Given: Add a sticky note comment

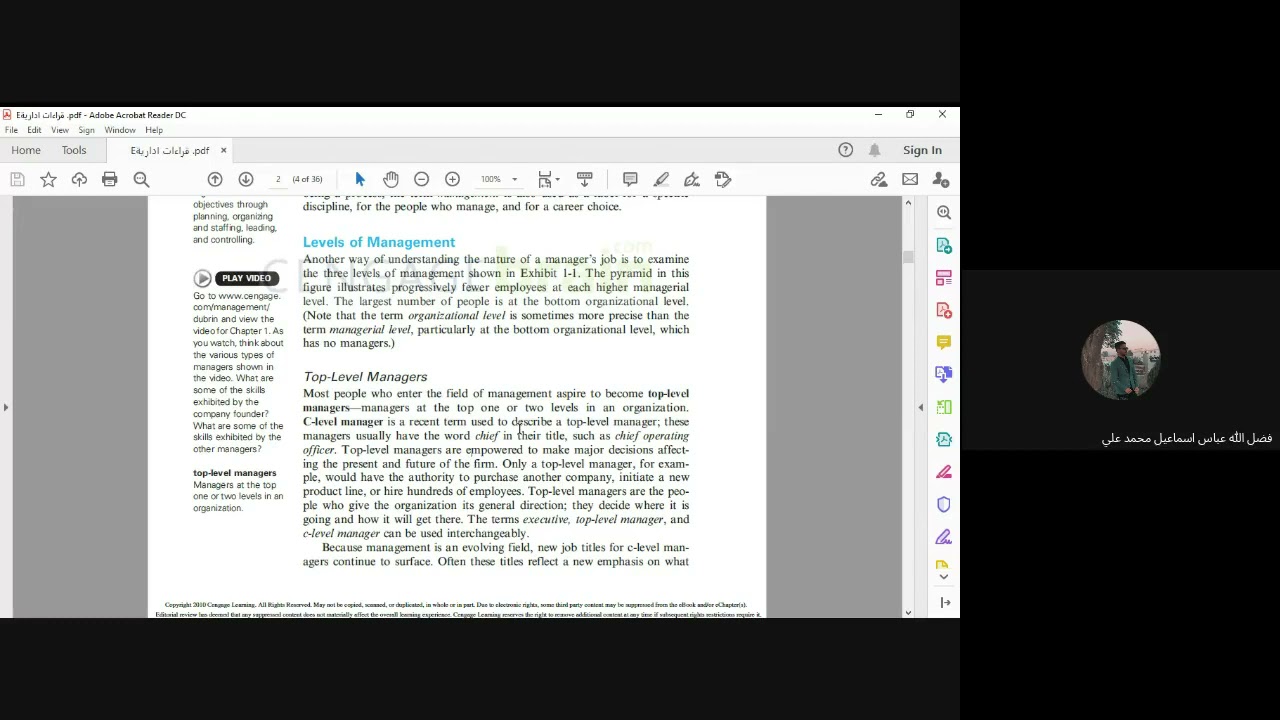Looking at the screenshot, I should [x=630, y=179].
